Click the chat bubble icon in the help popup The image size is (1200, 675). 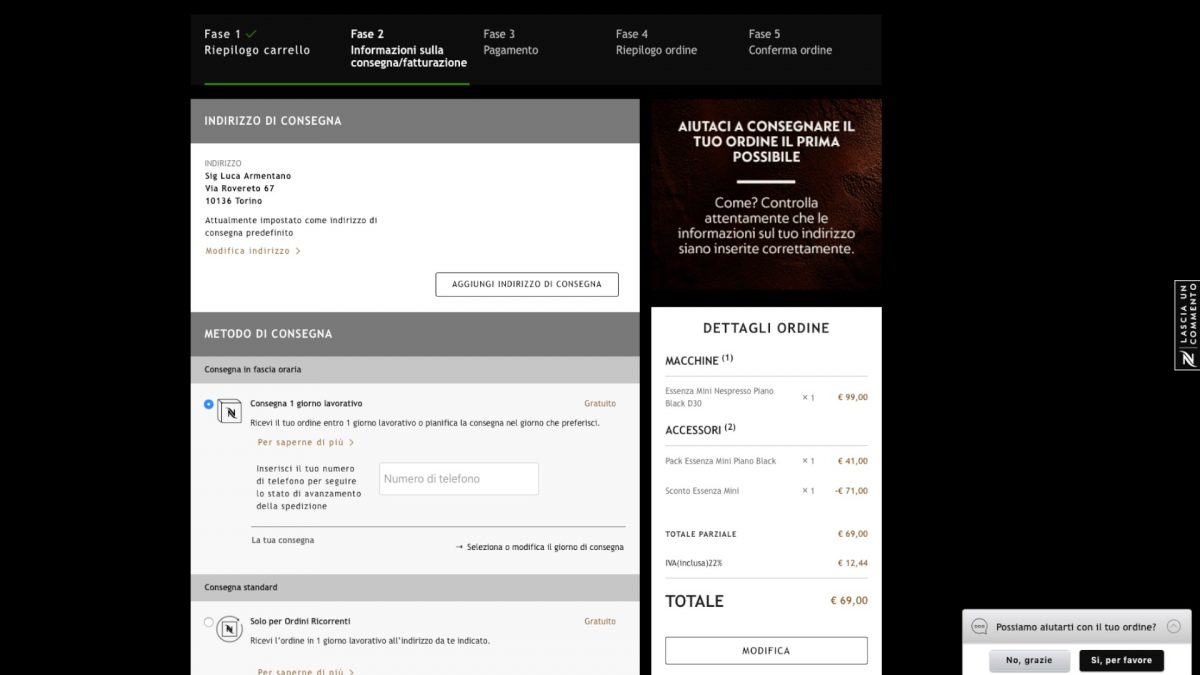coord(980,627)
